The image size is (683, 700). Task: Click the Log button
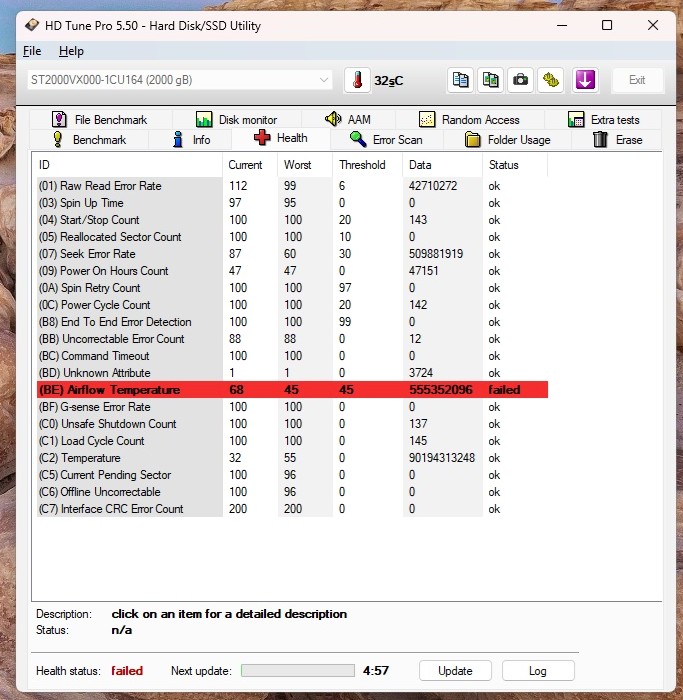click(x=538, y=671)
